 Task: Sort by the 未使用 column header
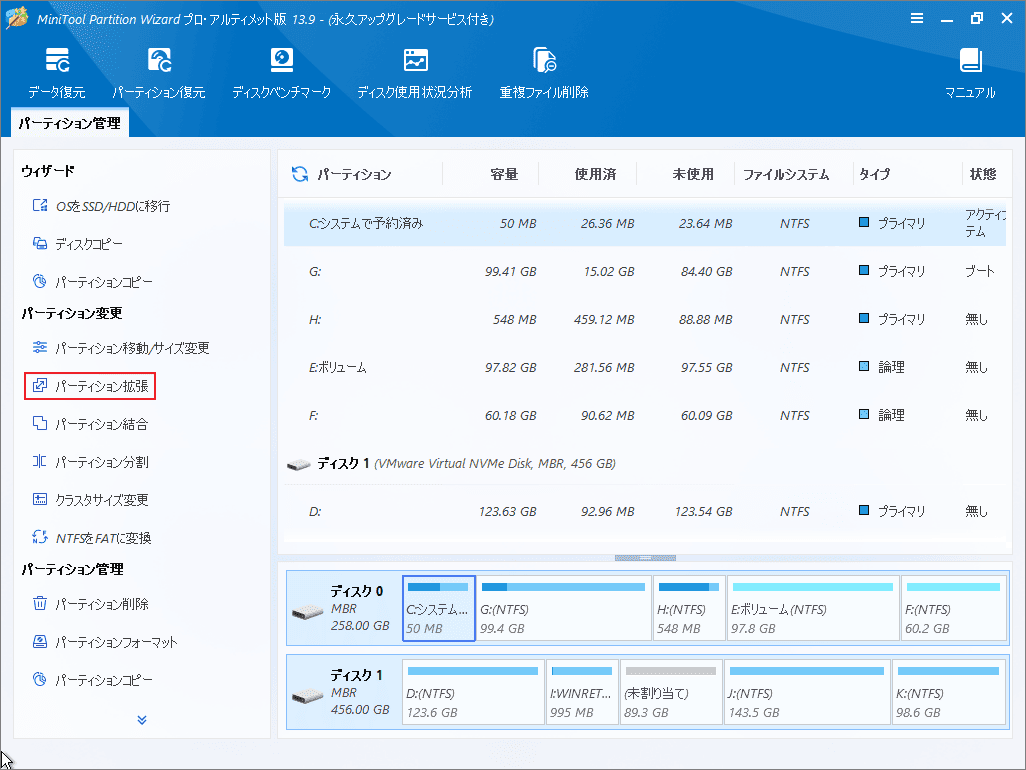[693, 174]
